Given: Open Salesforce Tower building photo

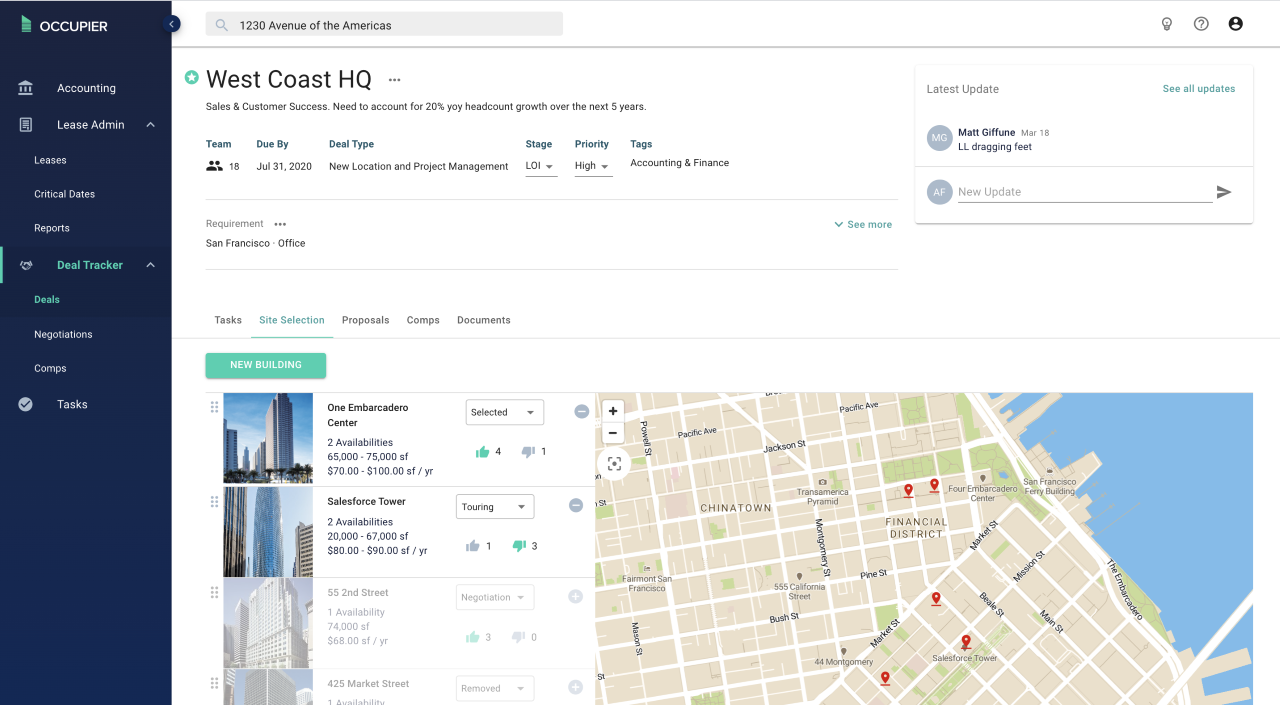Looking at the screenshot, I should (x=268, y=532).
